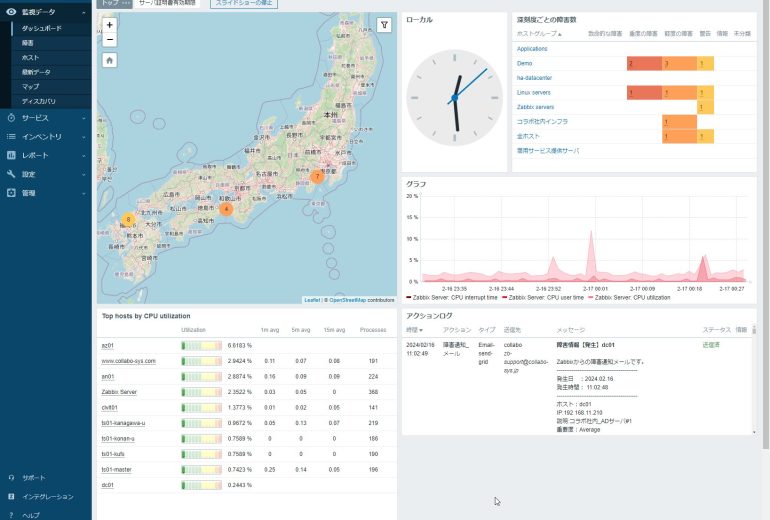Open the map cluster marker labeled 4
This screenshot has width=770, height=520.
pos(226,209)
